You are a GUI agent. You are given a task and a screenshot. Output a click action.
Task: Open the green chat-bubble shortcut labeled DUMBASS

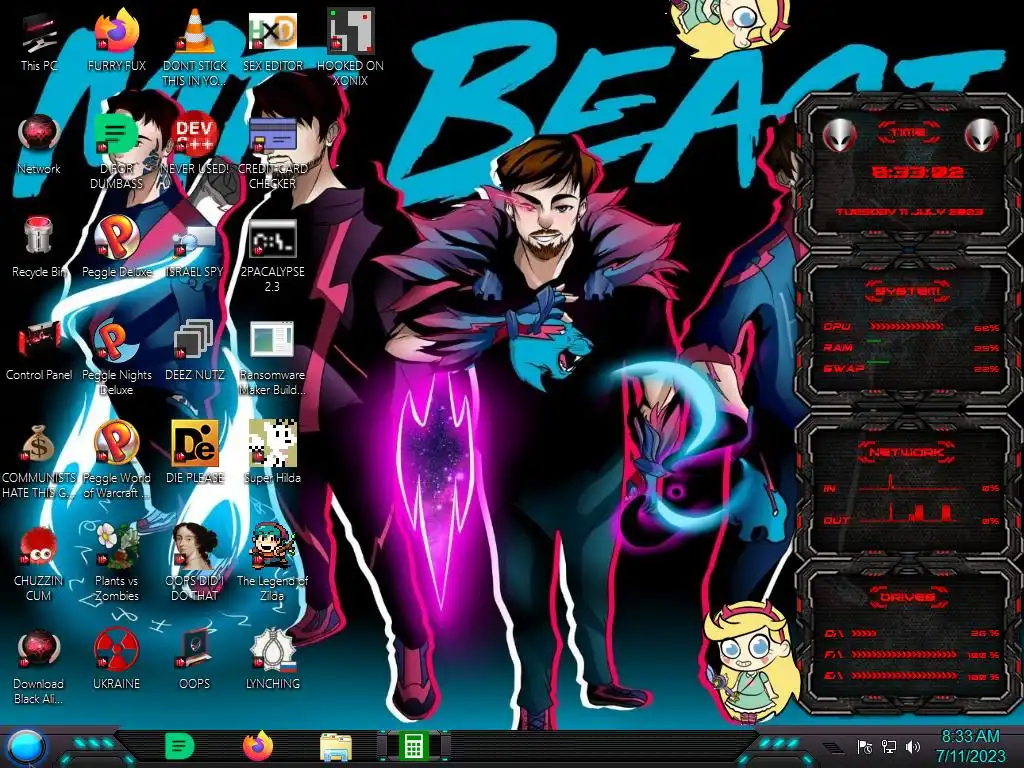[117, 152]
